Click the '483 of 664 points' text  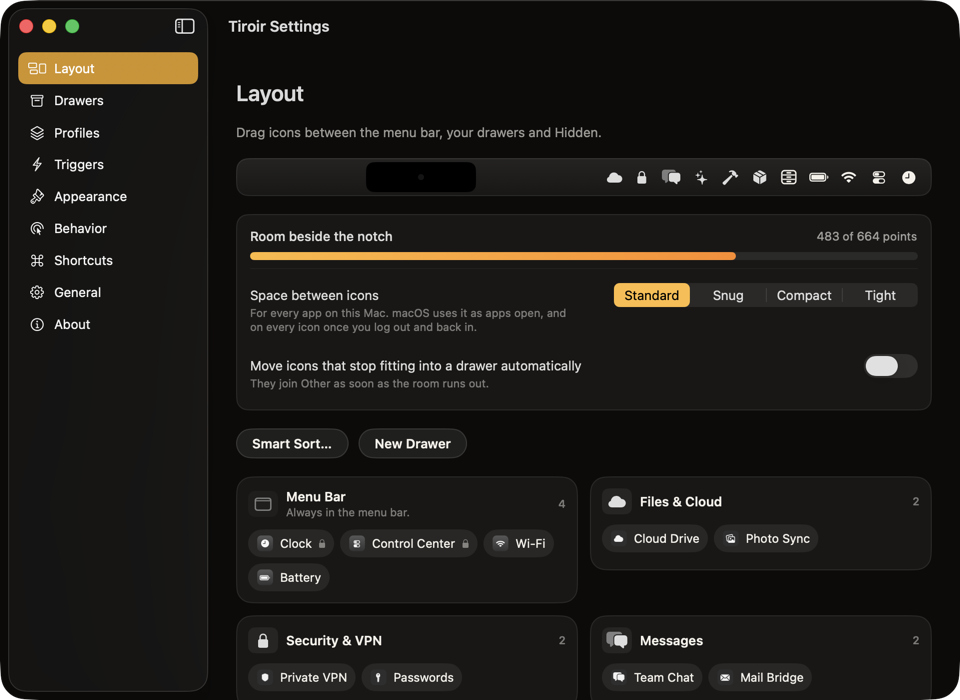click(866, 236)
